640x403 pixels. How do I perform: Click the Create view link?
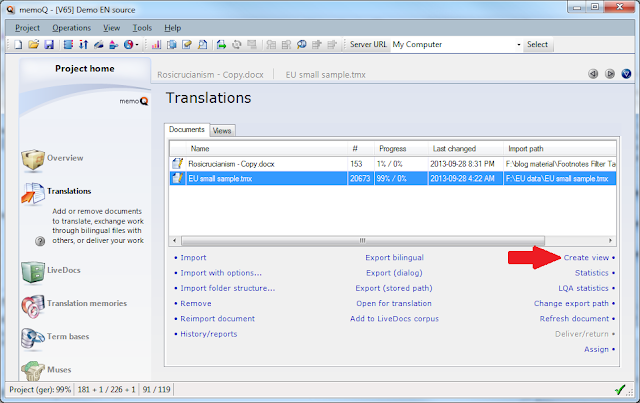pos(586,258)
